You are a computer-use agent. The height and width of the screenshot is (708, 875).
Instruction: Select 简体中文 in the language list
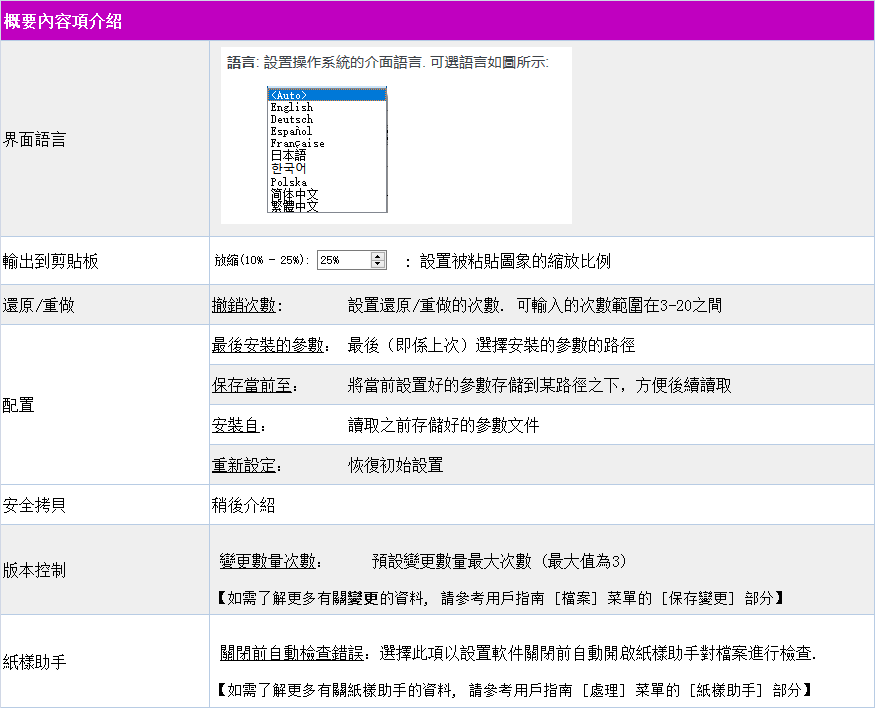tap(294, 194)
